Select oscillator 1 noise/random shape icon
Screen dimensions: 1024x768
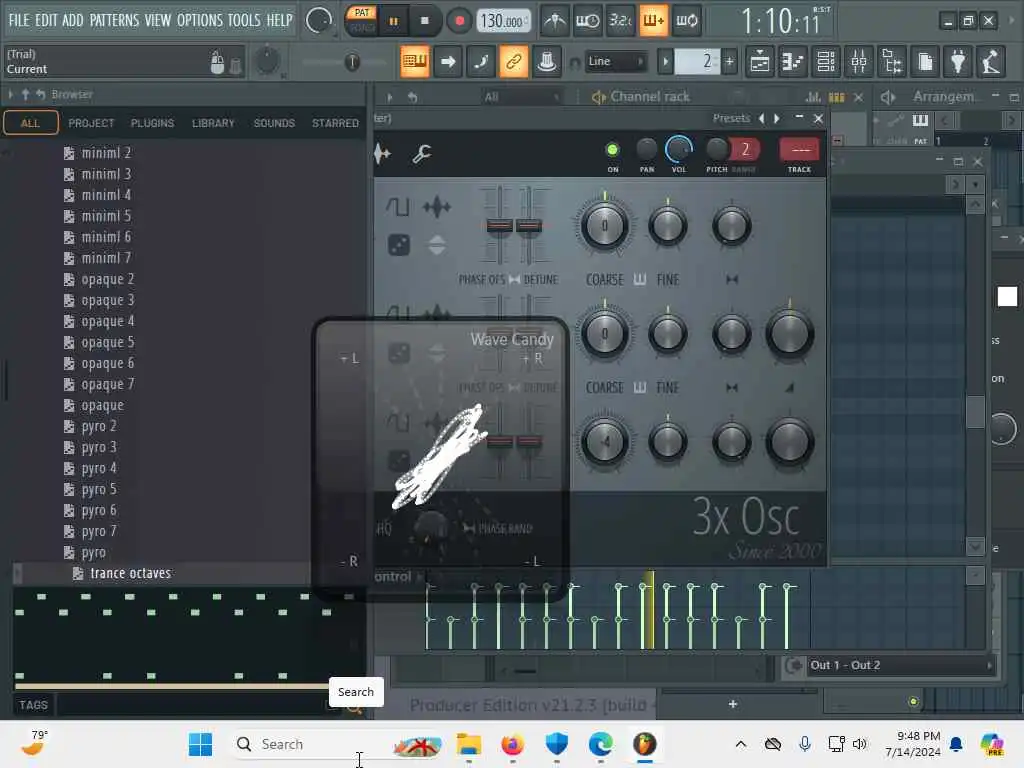(398, 246)
